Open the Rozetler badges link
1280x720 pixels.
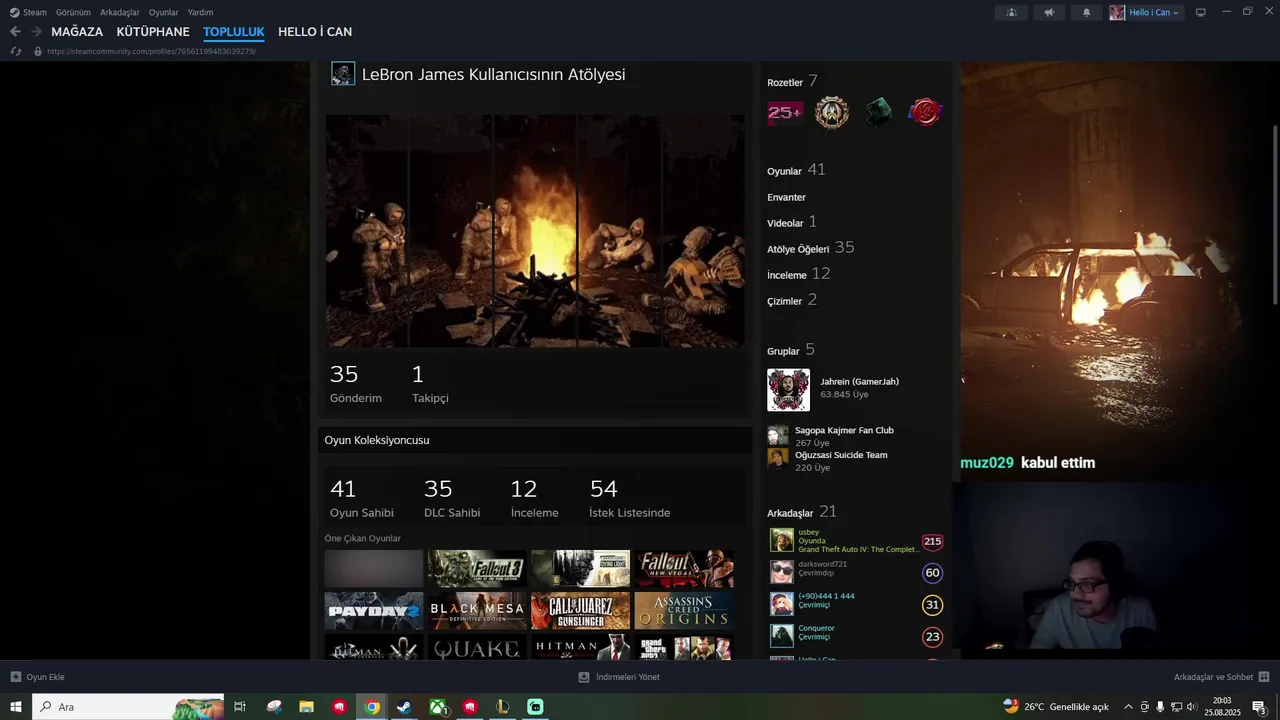coord(792,81)
